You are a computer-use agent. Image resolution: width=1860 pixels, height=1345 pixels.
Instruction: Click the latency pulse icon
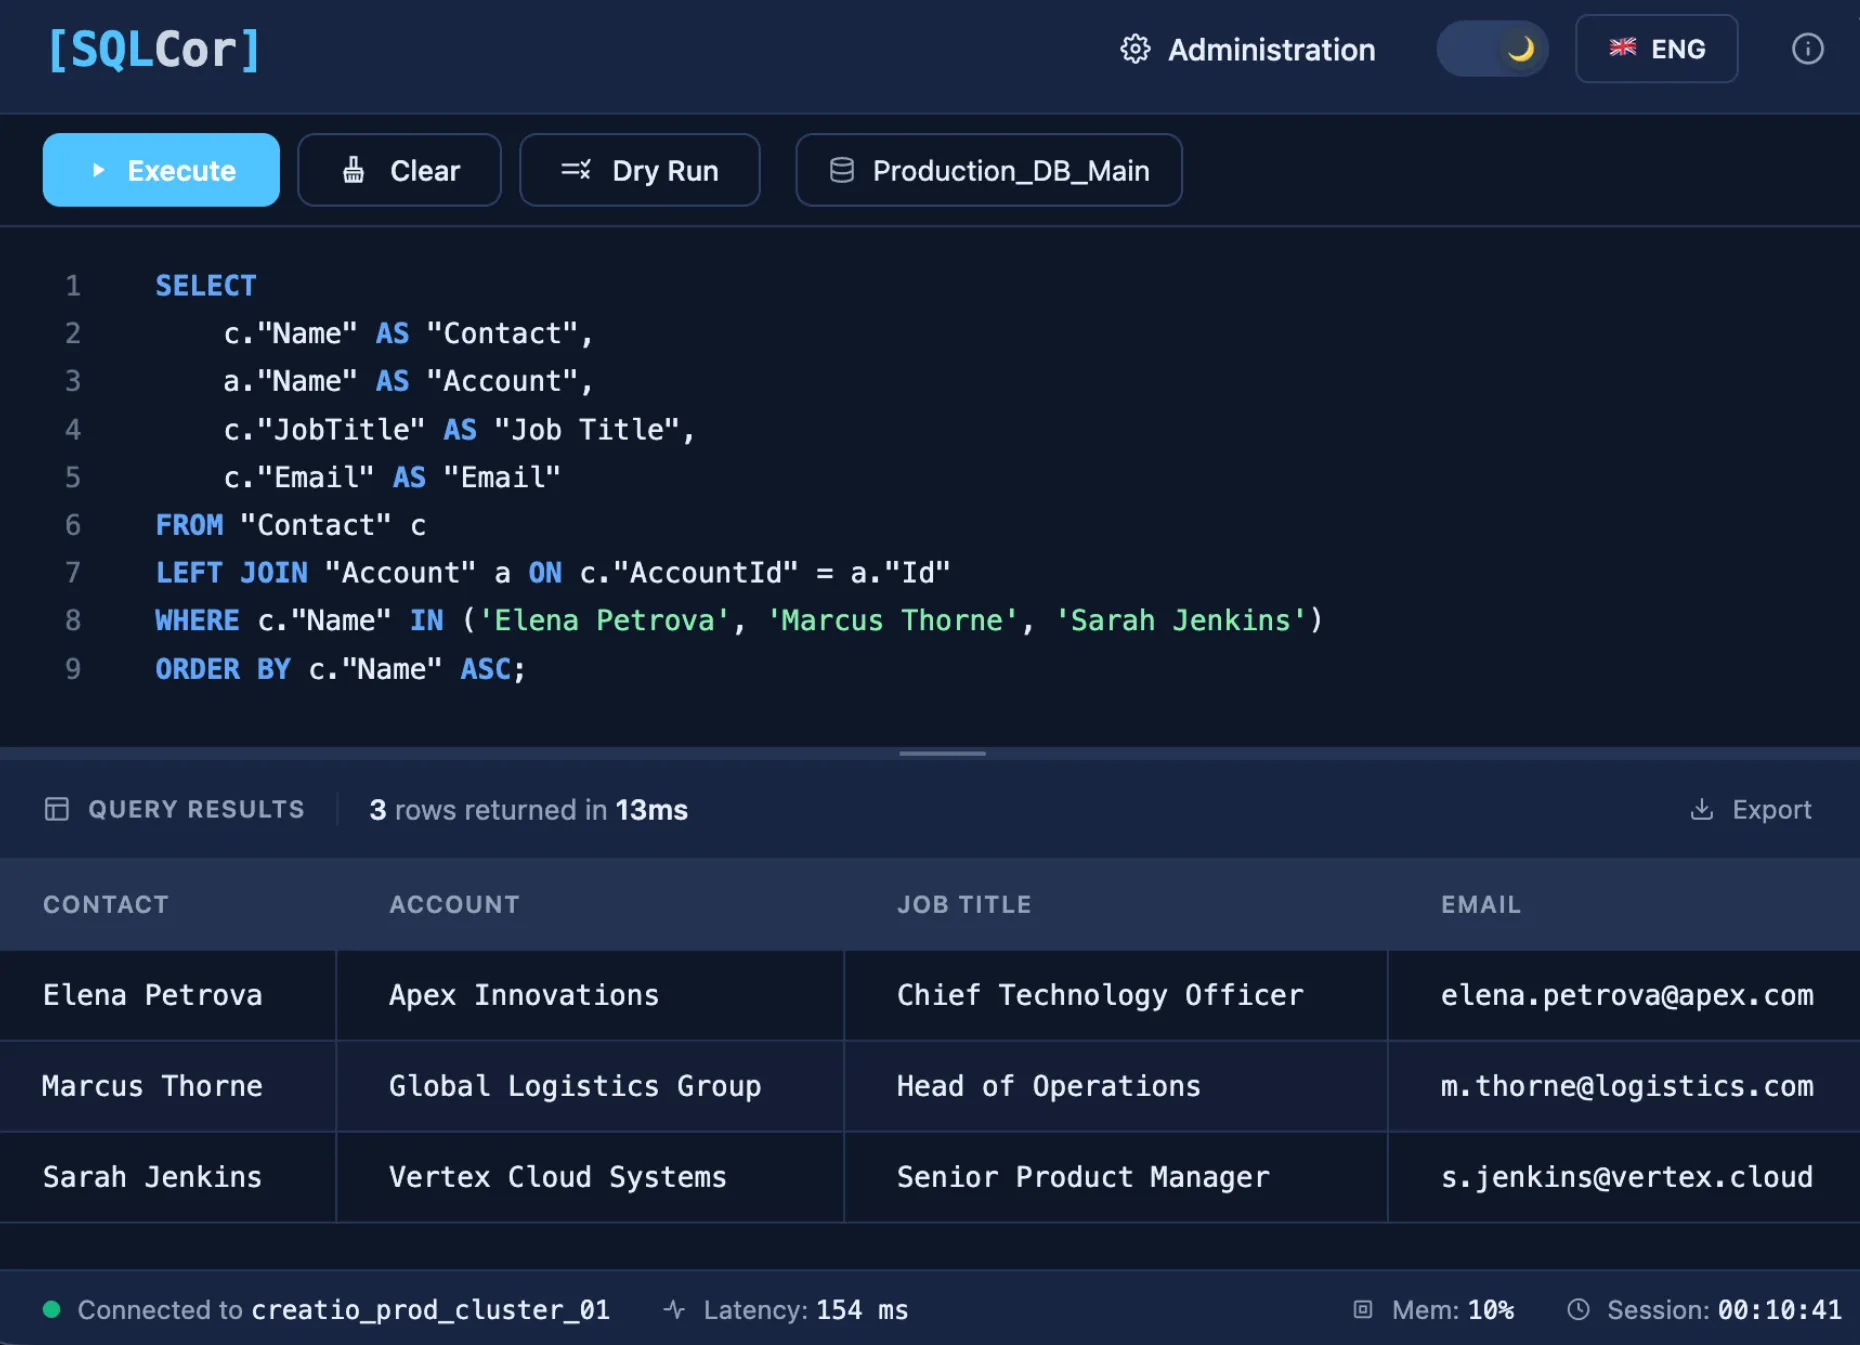675,1309
